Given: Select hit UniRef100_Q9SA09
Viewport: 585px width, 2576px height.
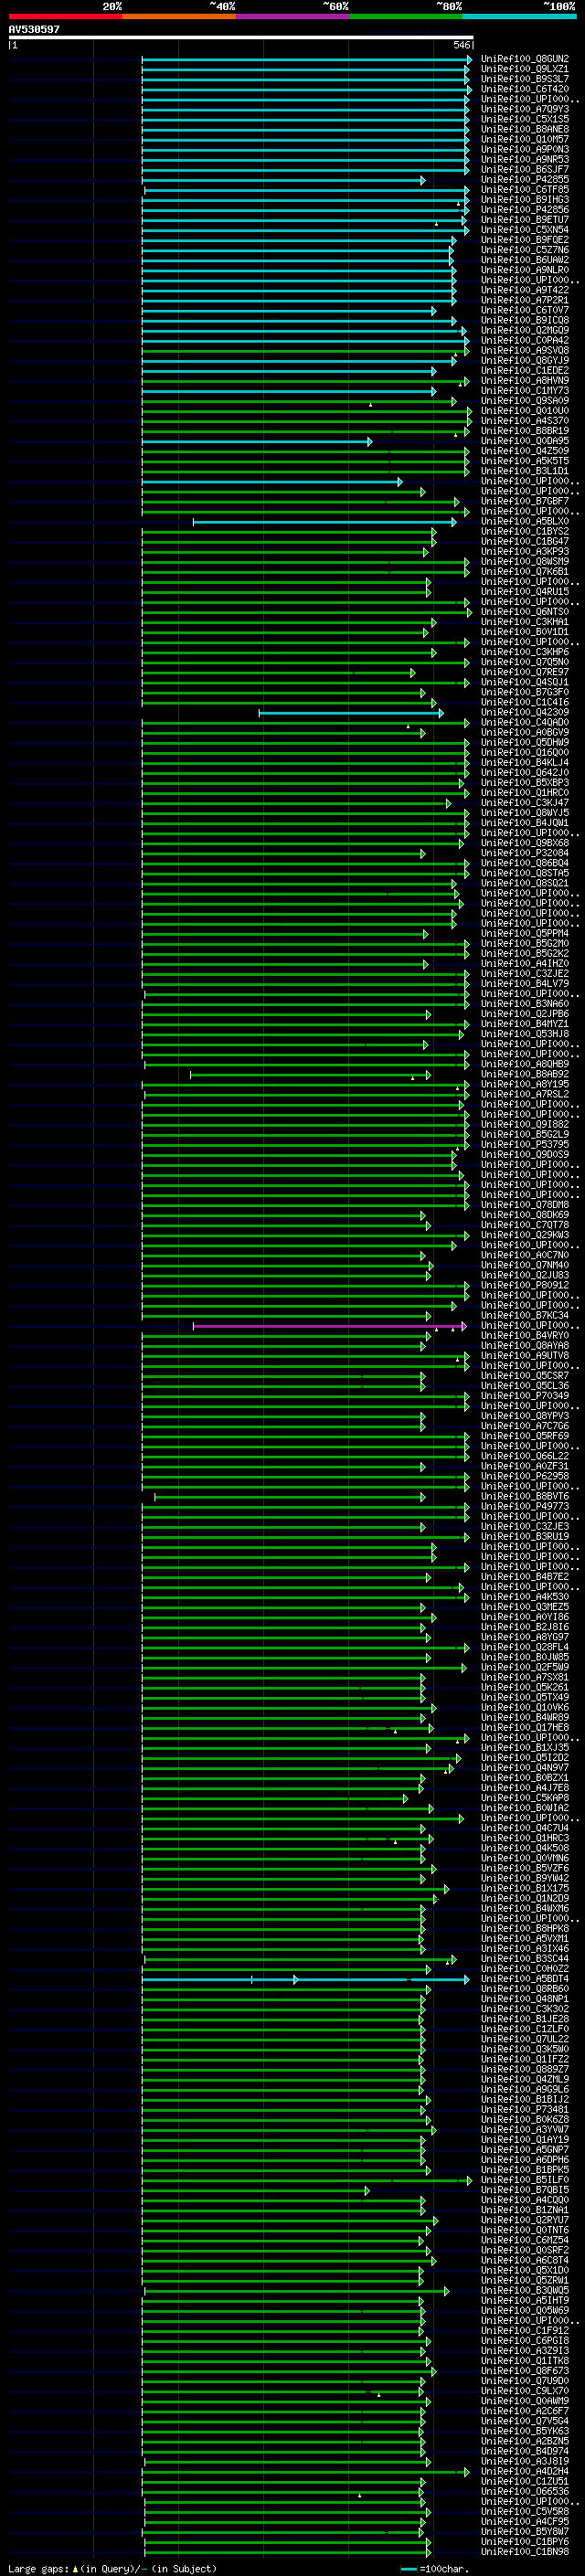Looking at the screenshot, I should pyautogui.click(x=525, y=401).
